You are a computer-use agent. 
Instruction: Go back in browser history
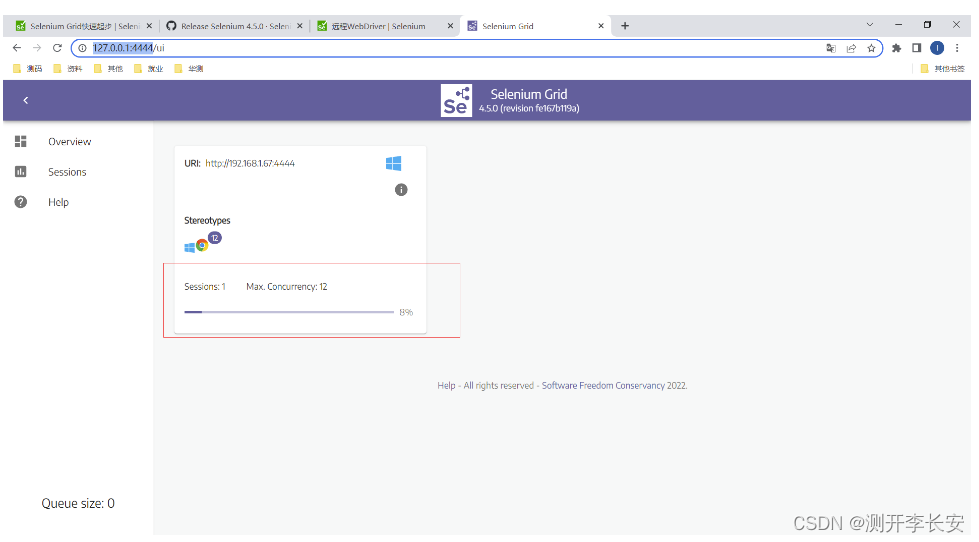point(17,48)
